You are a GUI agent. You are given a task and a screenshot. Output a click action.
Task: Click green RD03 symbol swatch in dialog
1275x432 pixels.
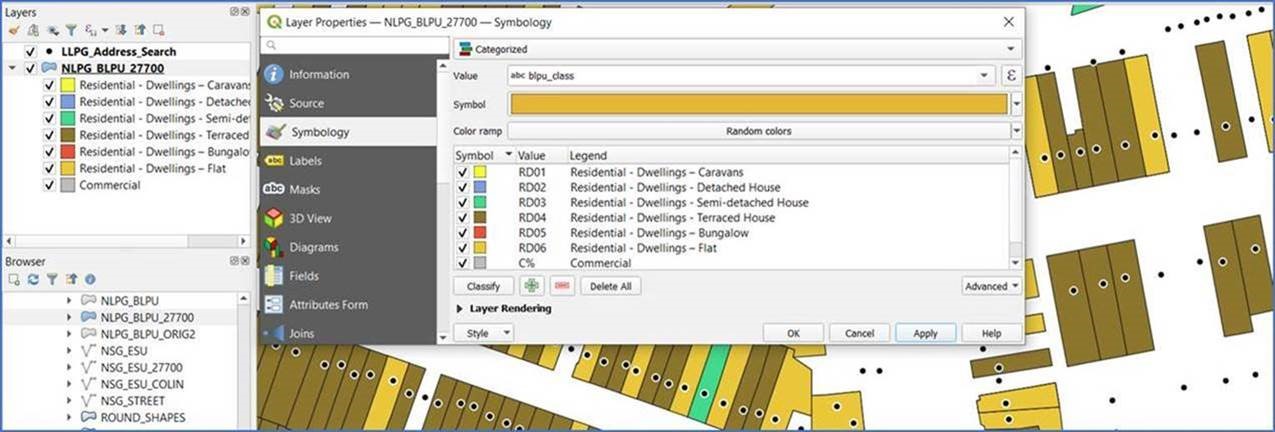[479, 202]
